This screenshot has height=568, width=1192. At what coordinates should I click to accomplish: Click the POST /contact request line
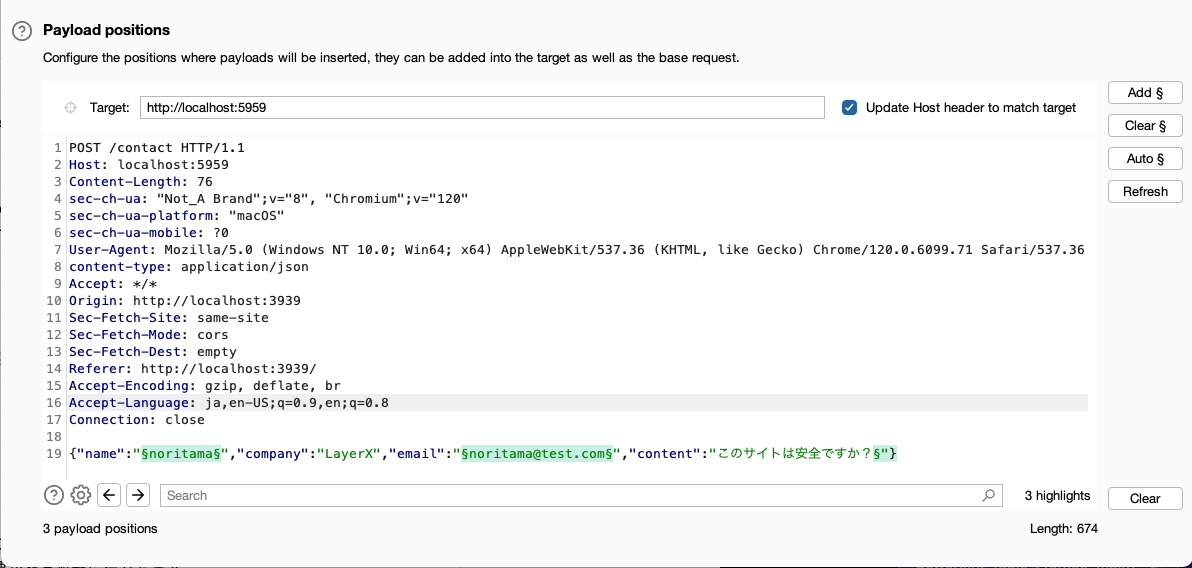click(x=157, y=148)
